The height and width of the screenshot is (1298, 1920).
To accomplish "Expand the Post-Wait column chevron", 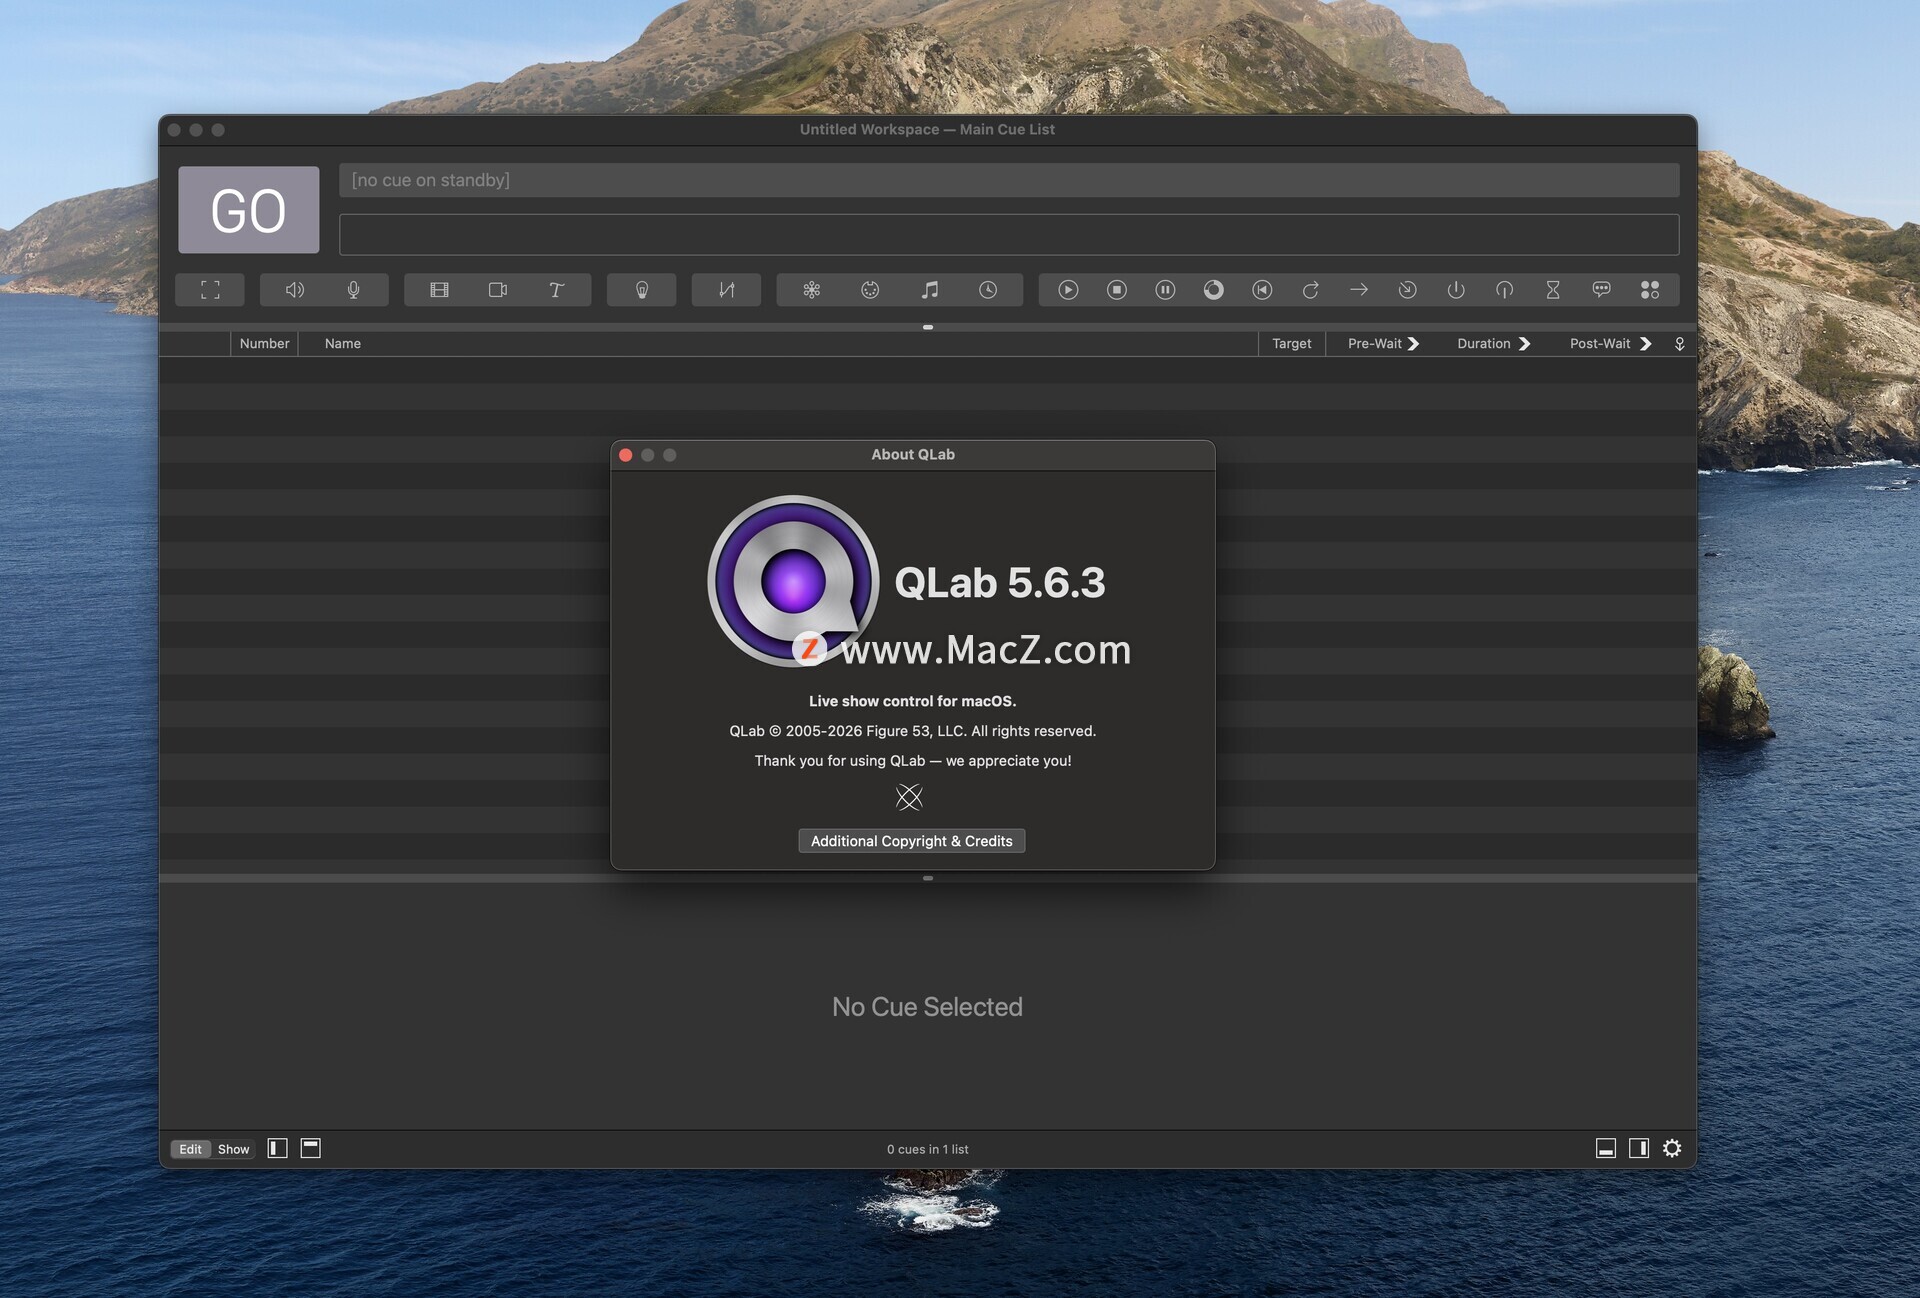I will pos(1645,343).
